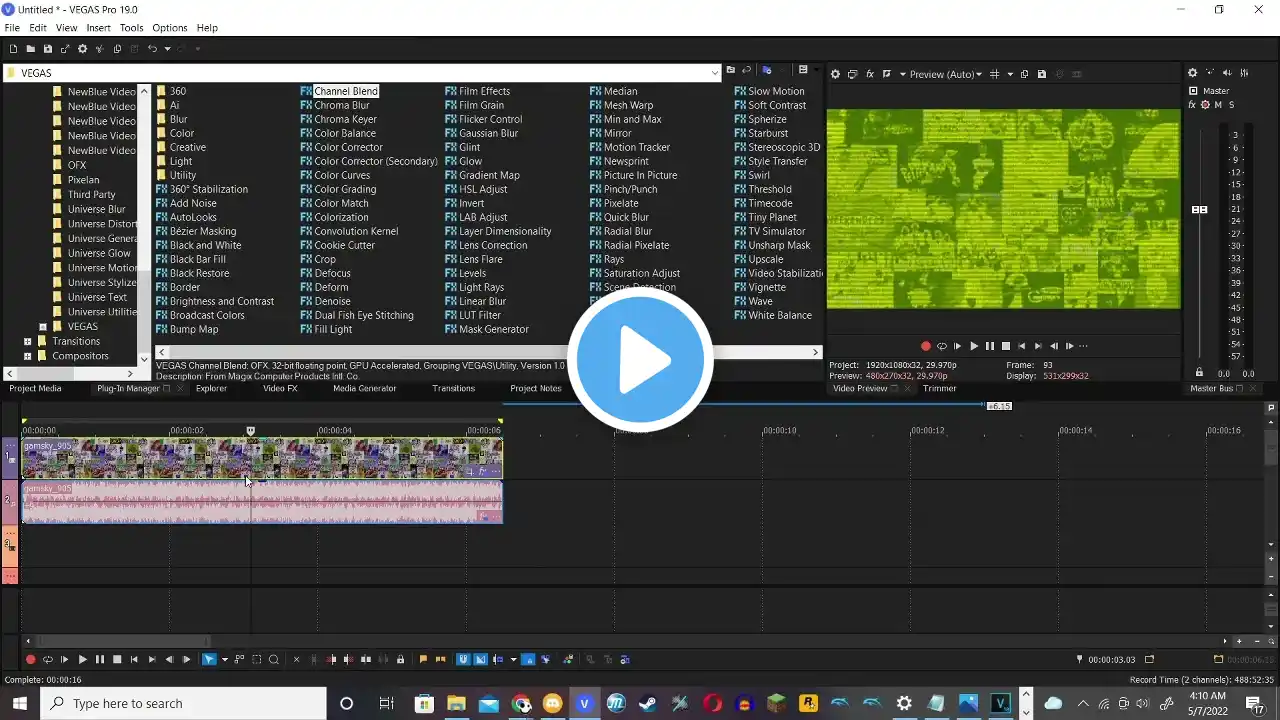
Task: Click the Zoom Edit Tool magnifier icon
Action: [274, 659]
